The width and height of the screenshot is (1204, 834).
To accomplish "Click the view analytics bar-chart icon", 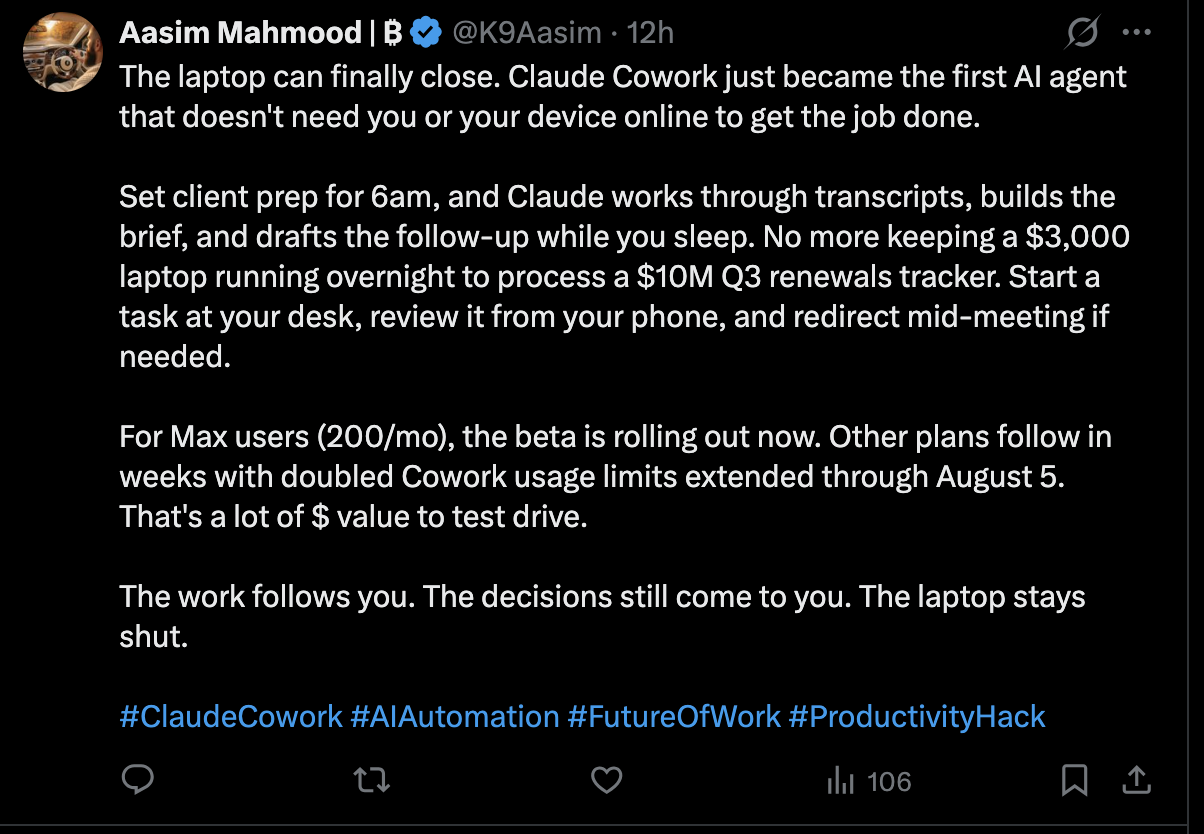I will 841,781.
